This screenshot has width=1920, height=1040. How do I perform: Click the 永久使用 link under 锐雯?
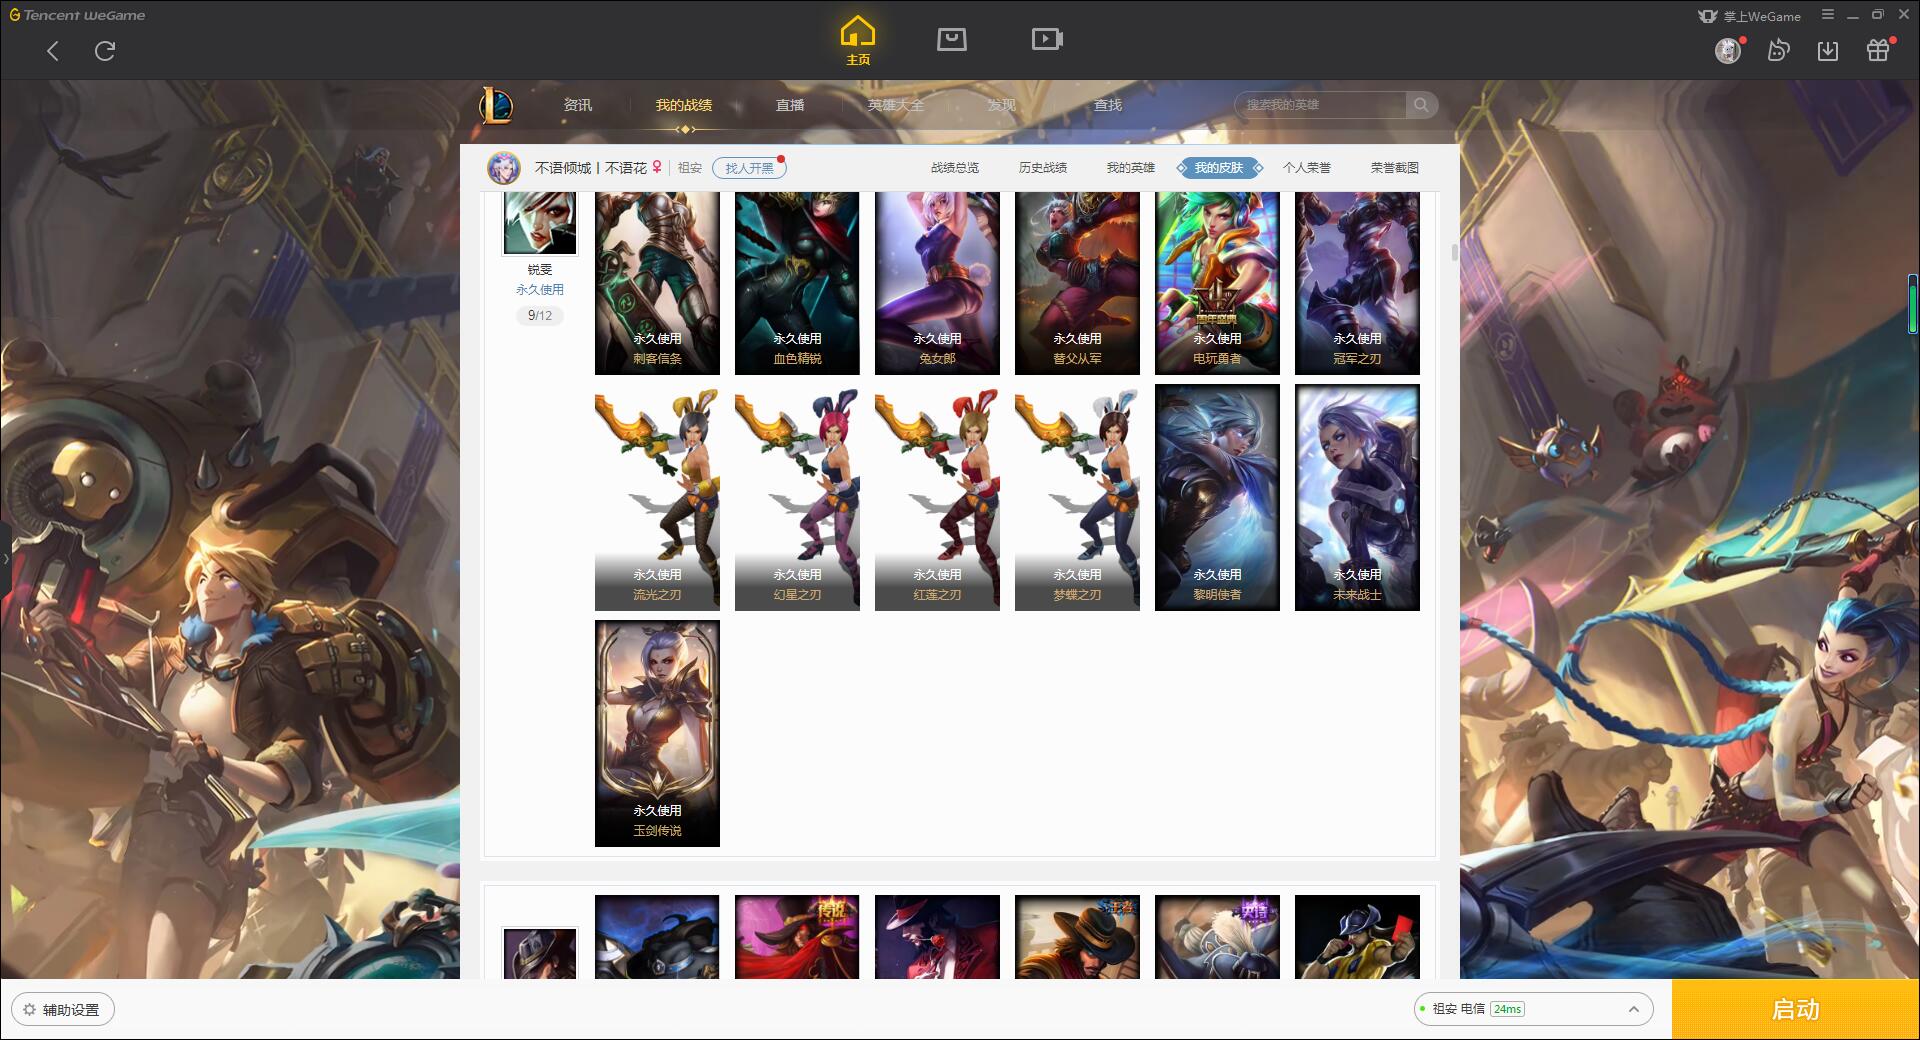[540, 289]
